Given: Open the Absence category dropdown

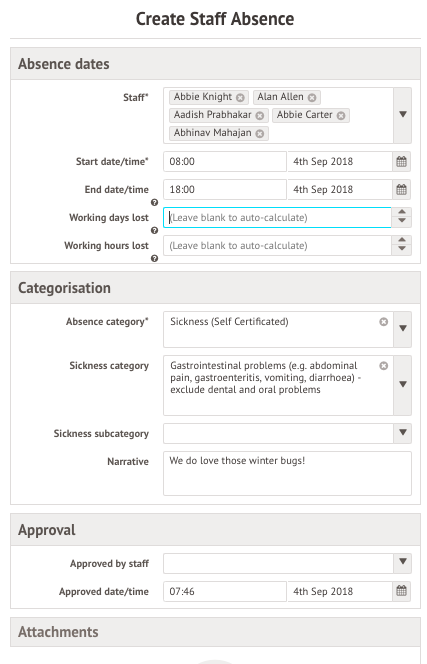Looking at the screenshot, I should point(403,329).
